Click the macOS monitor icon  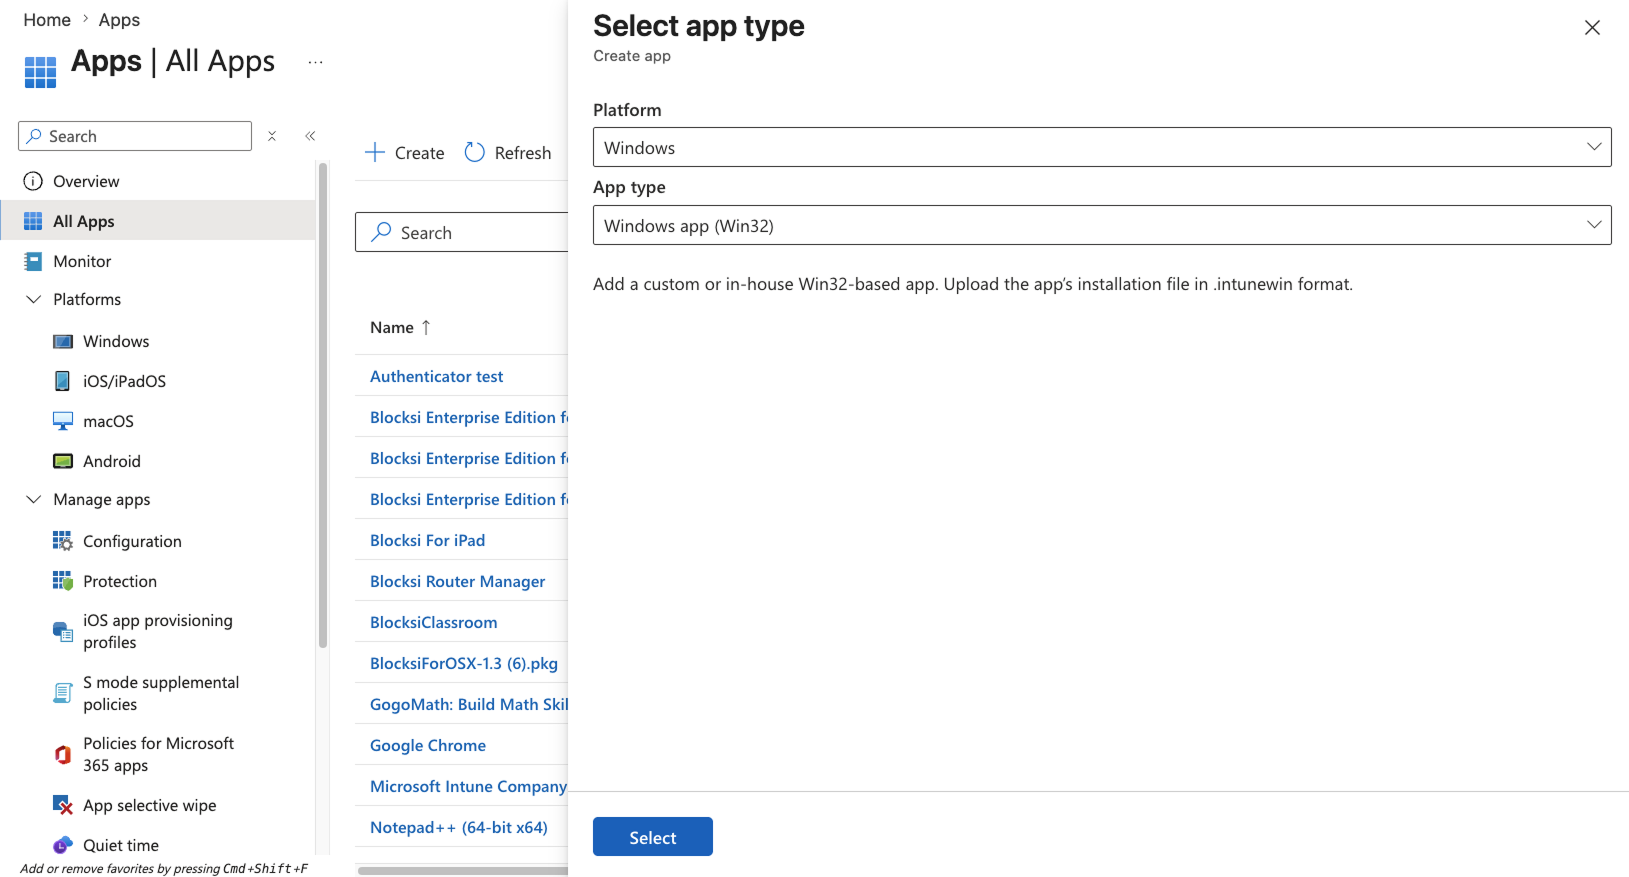click(x=63, y=421)
